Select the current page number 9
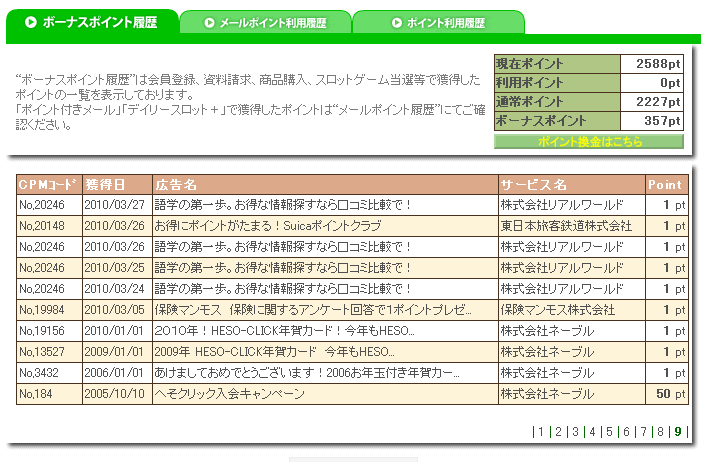 [x=678, y=432]
